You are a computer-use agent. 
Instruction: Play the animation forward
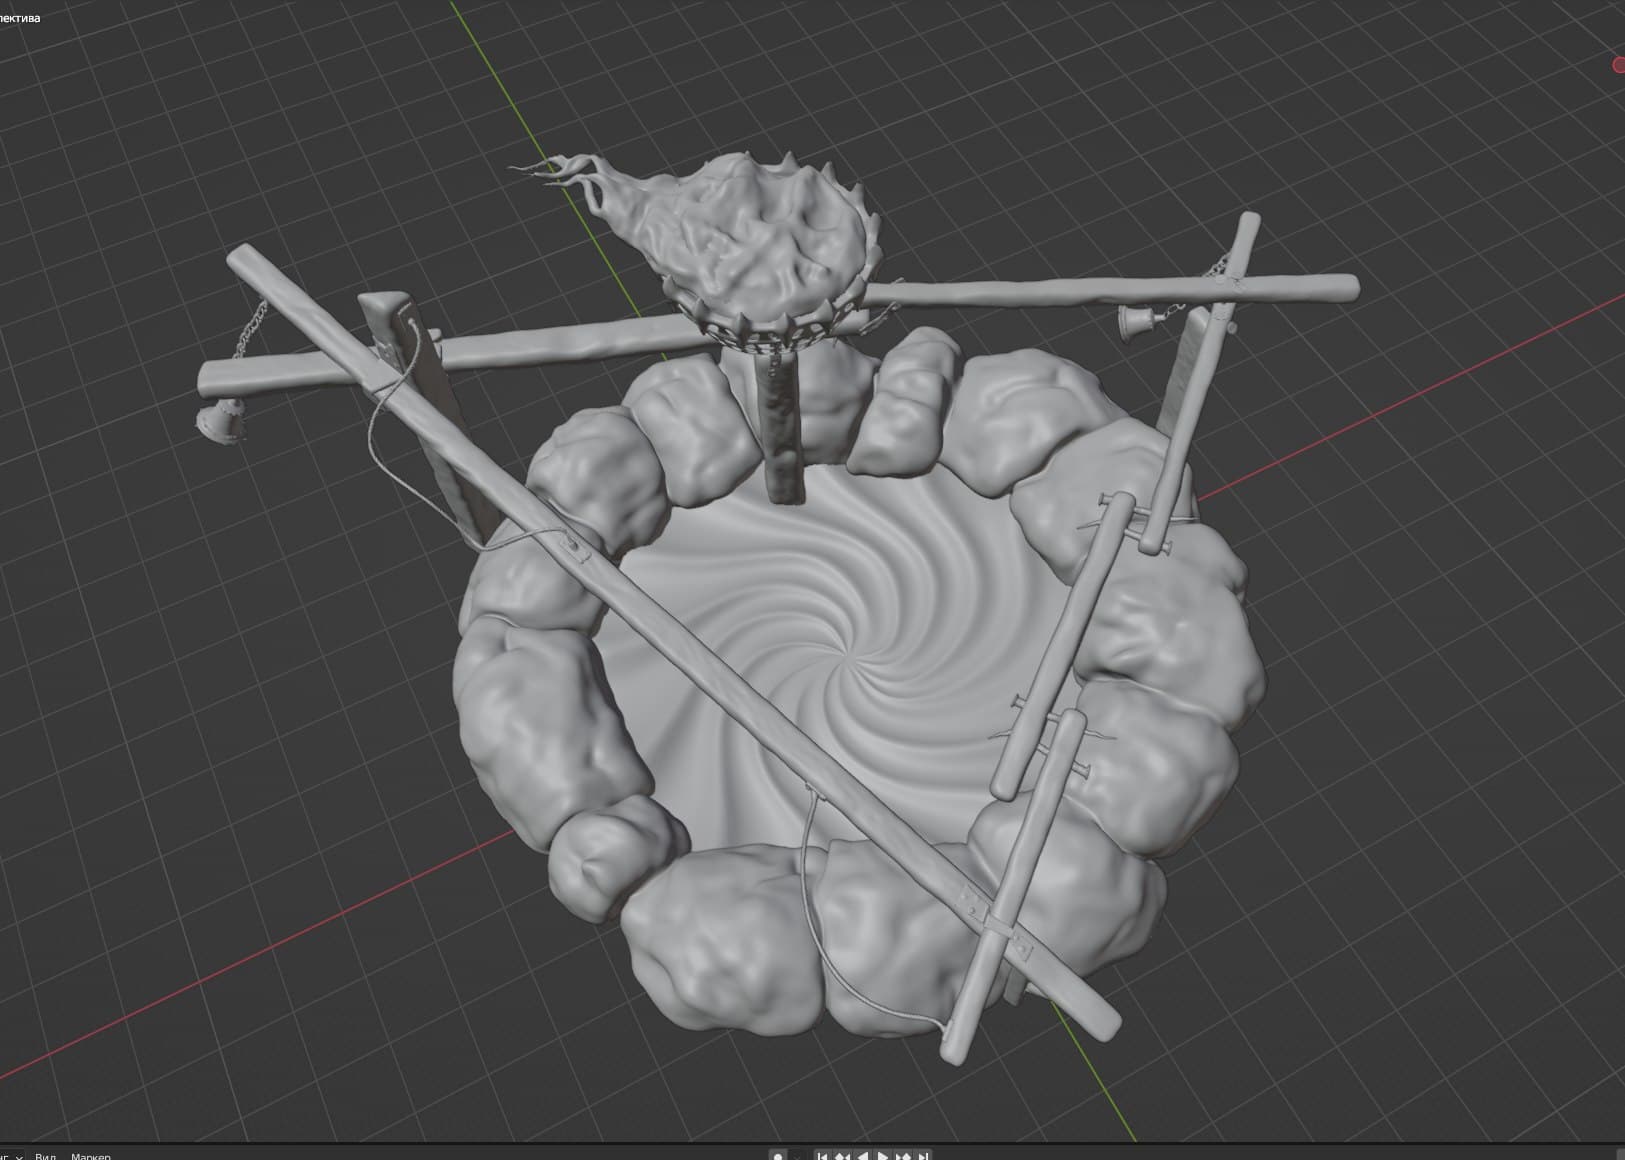pyautogui.click(x=883, y=1155)
